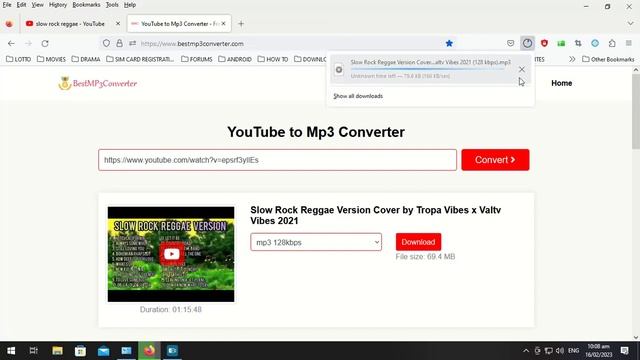The width and height of the screenshot is (640, 360).
Task: Click the red Convert button
Action: (x=495, y=160)
